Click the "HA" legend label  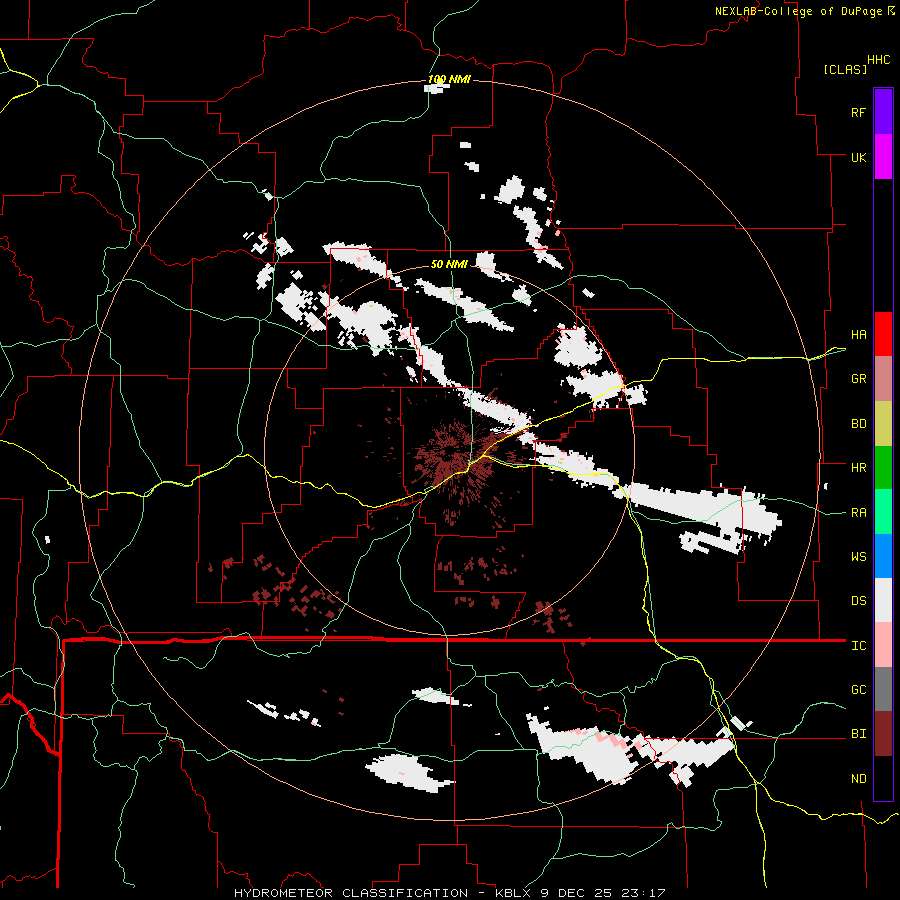pyautogui.click(x=858, y=335)
